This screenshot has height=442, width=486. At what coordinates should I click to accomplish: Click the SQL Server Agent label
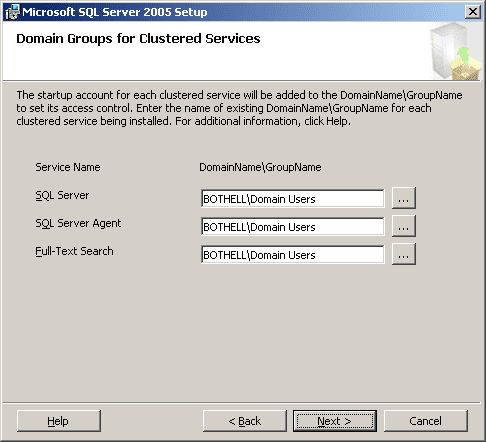(78, 223)
